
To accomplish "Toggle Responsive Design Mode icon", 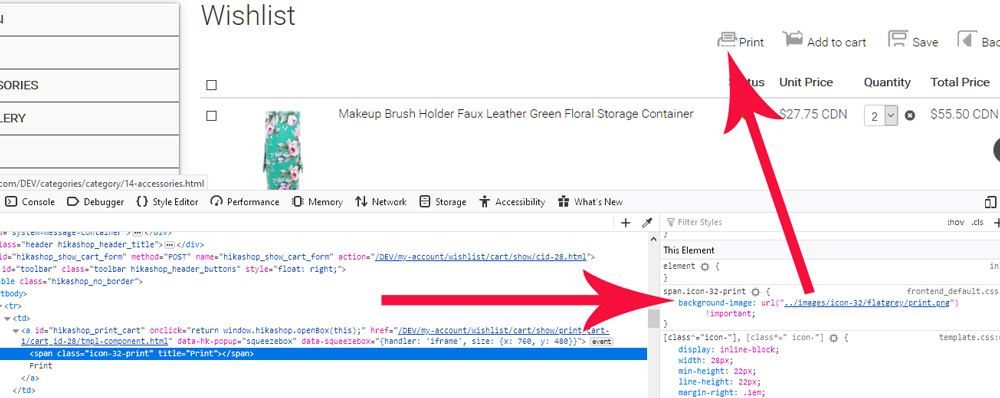I will click(x=990, y=202).
